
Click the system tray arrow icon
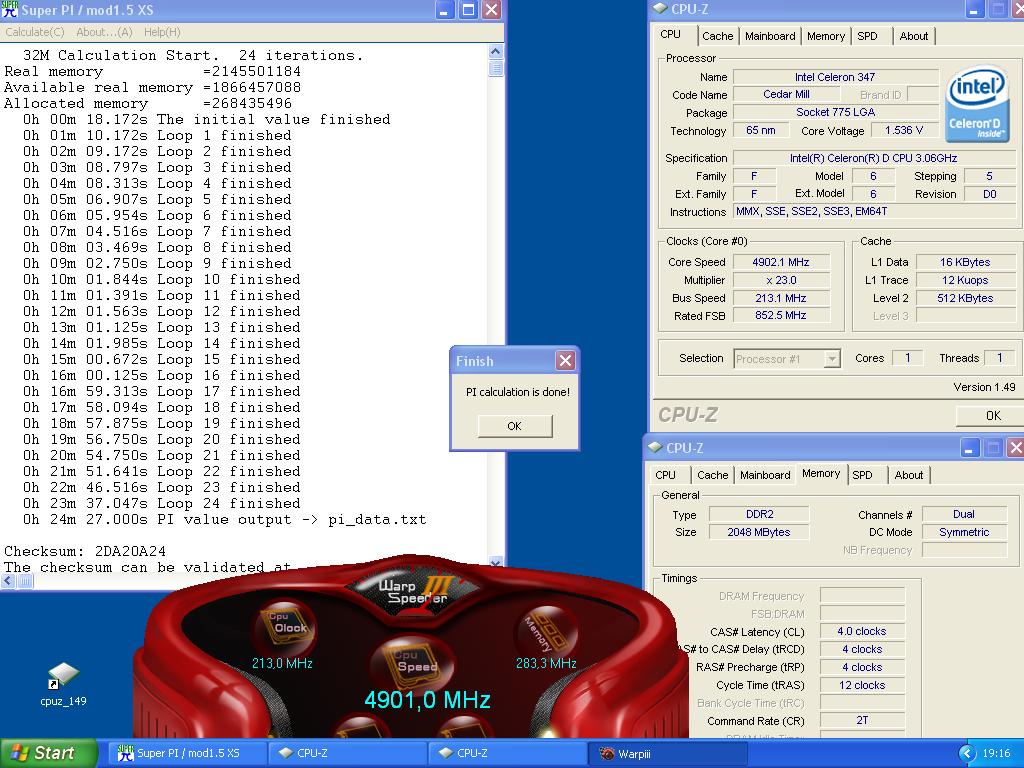click(x=967, y=753)
